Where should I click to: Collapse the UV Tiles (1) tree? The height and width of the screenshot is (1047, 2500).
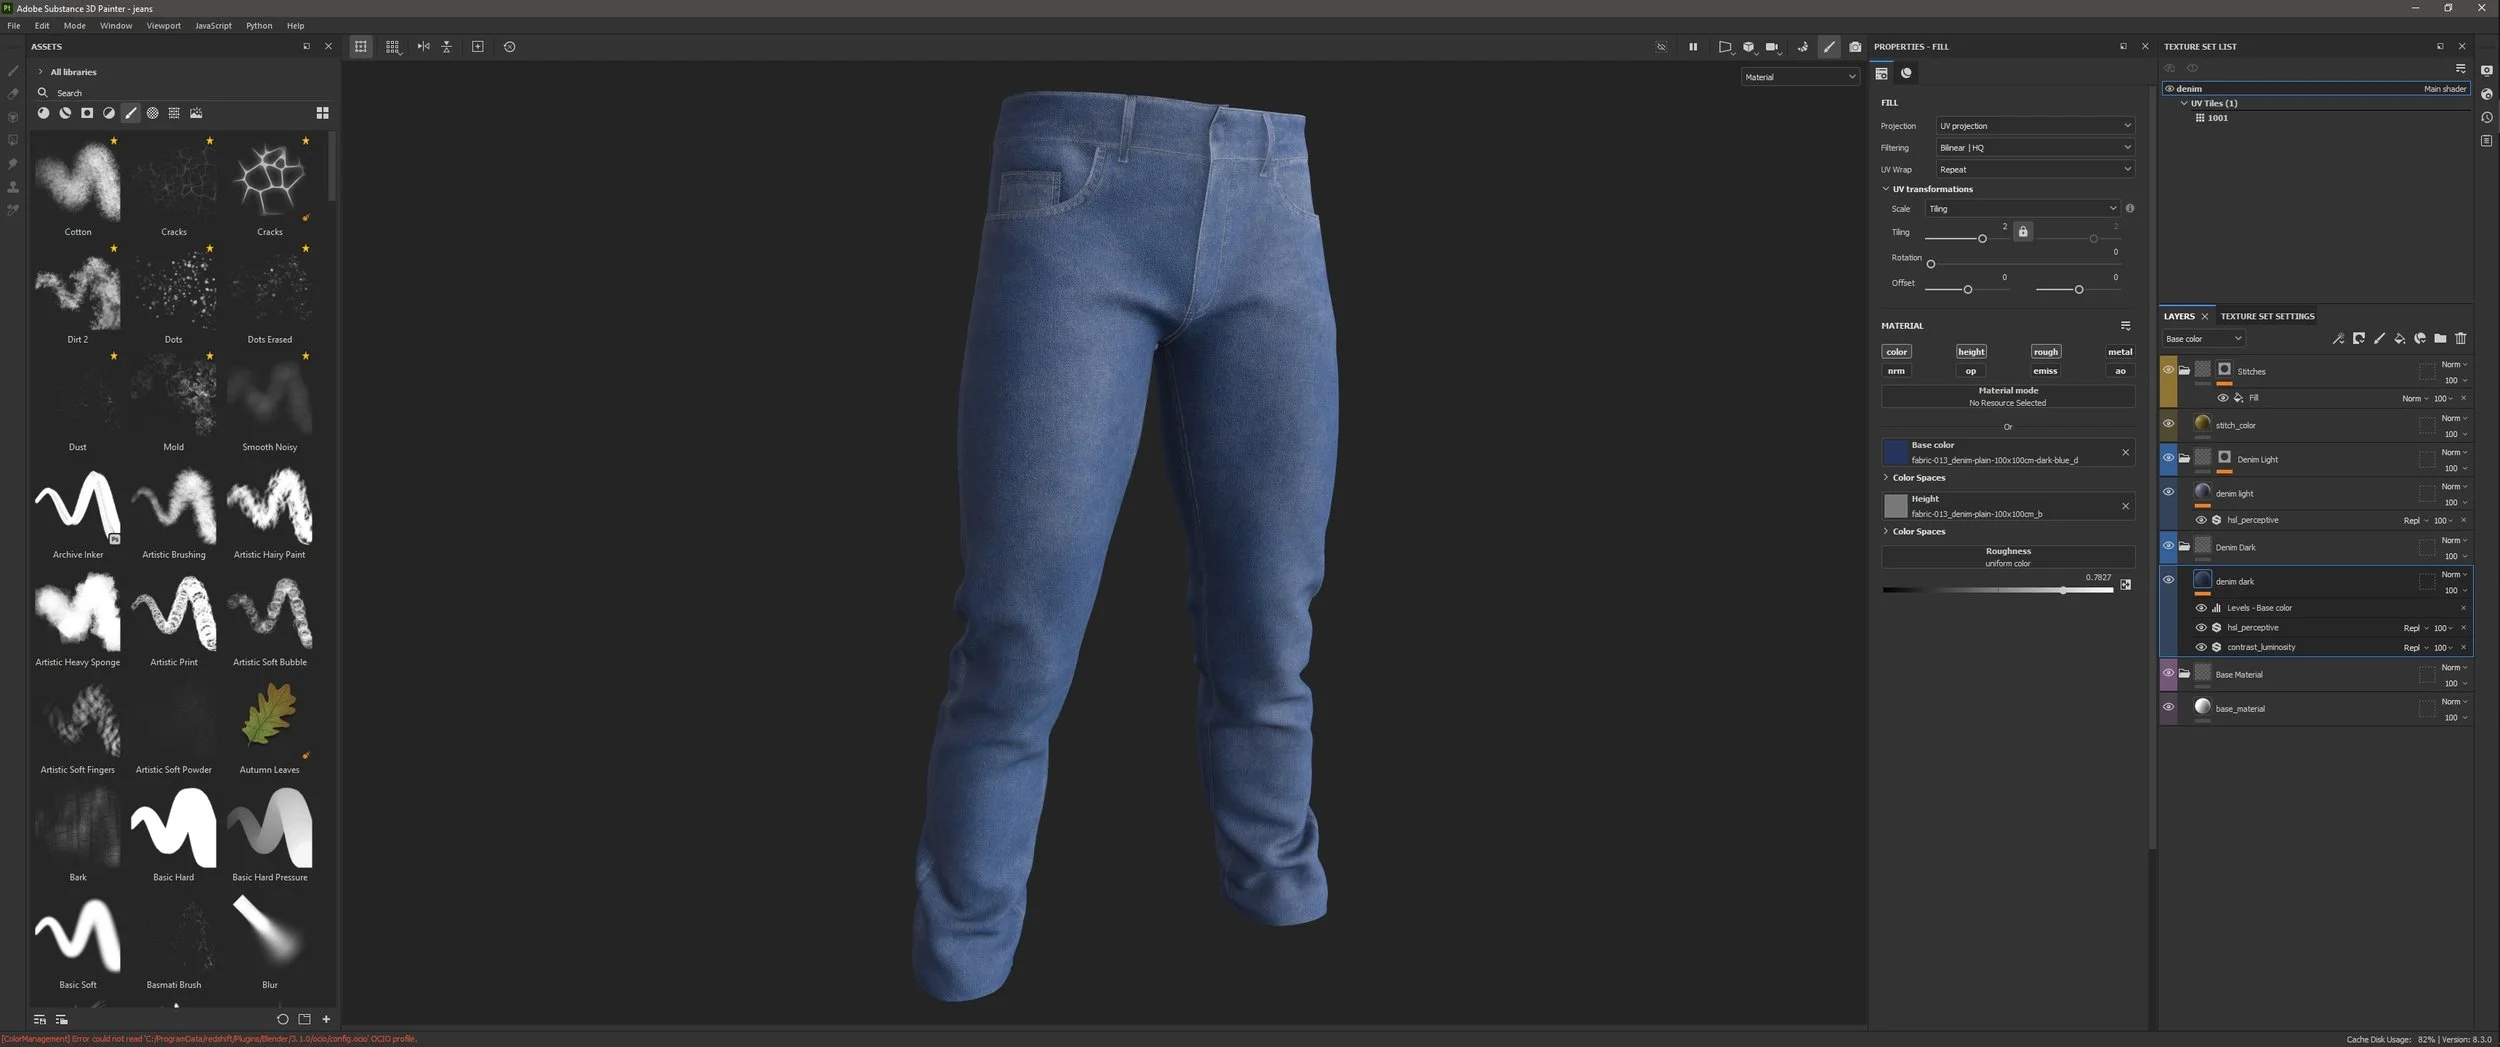point(2183,103)
